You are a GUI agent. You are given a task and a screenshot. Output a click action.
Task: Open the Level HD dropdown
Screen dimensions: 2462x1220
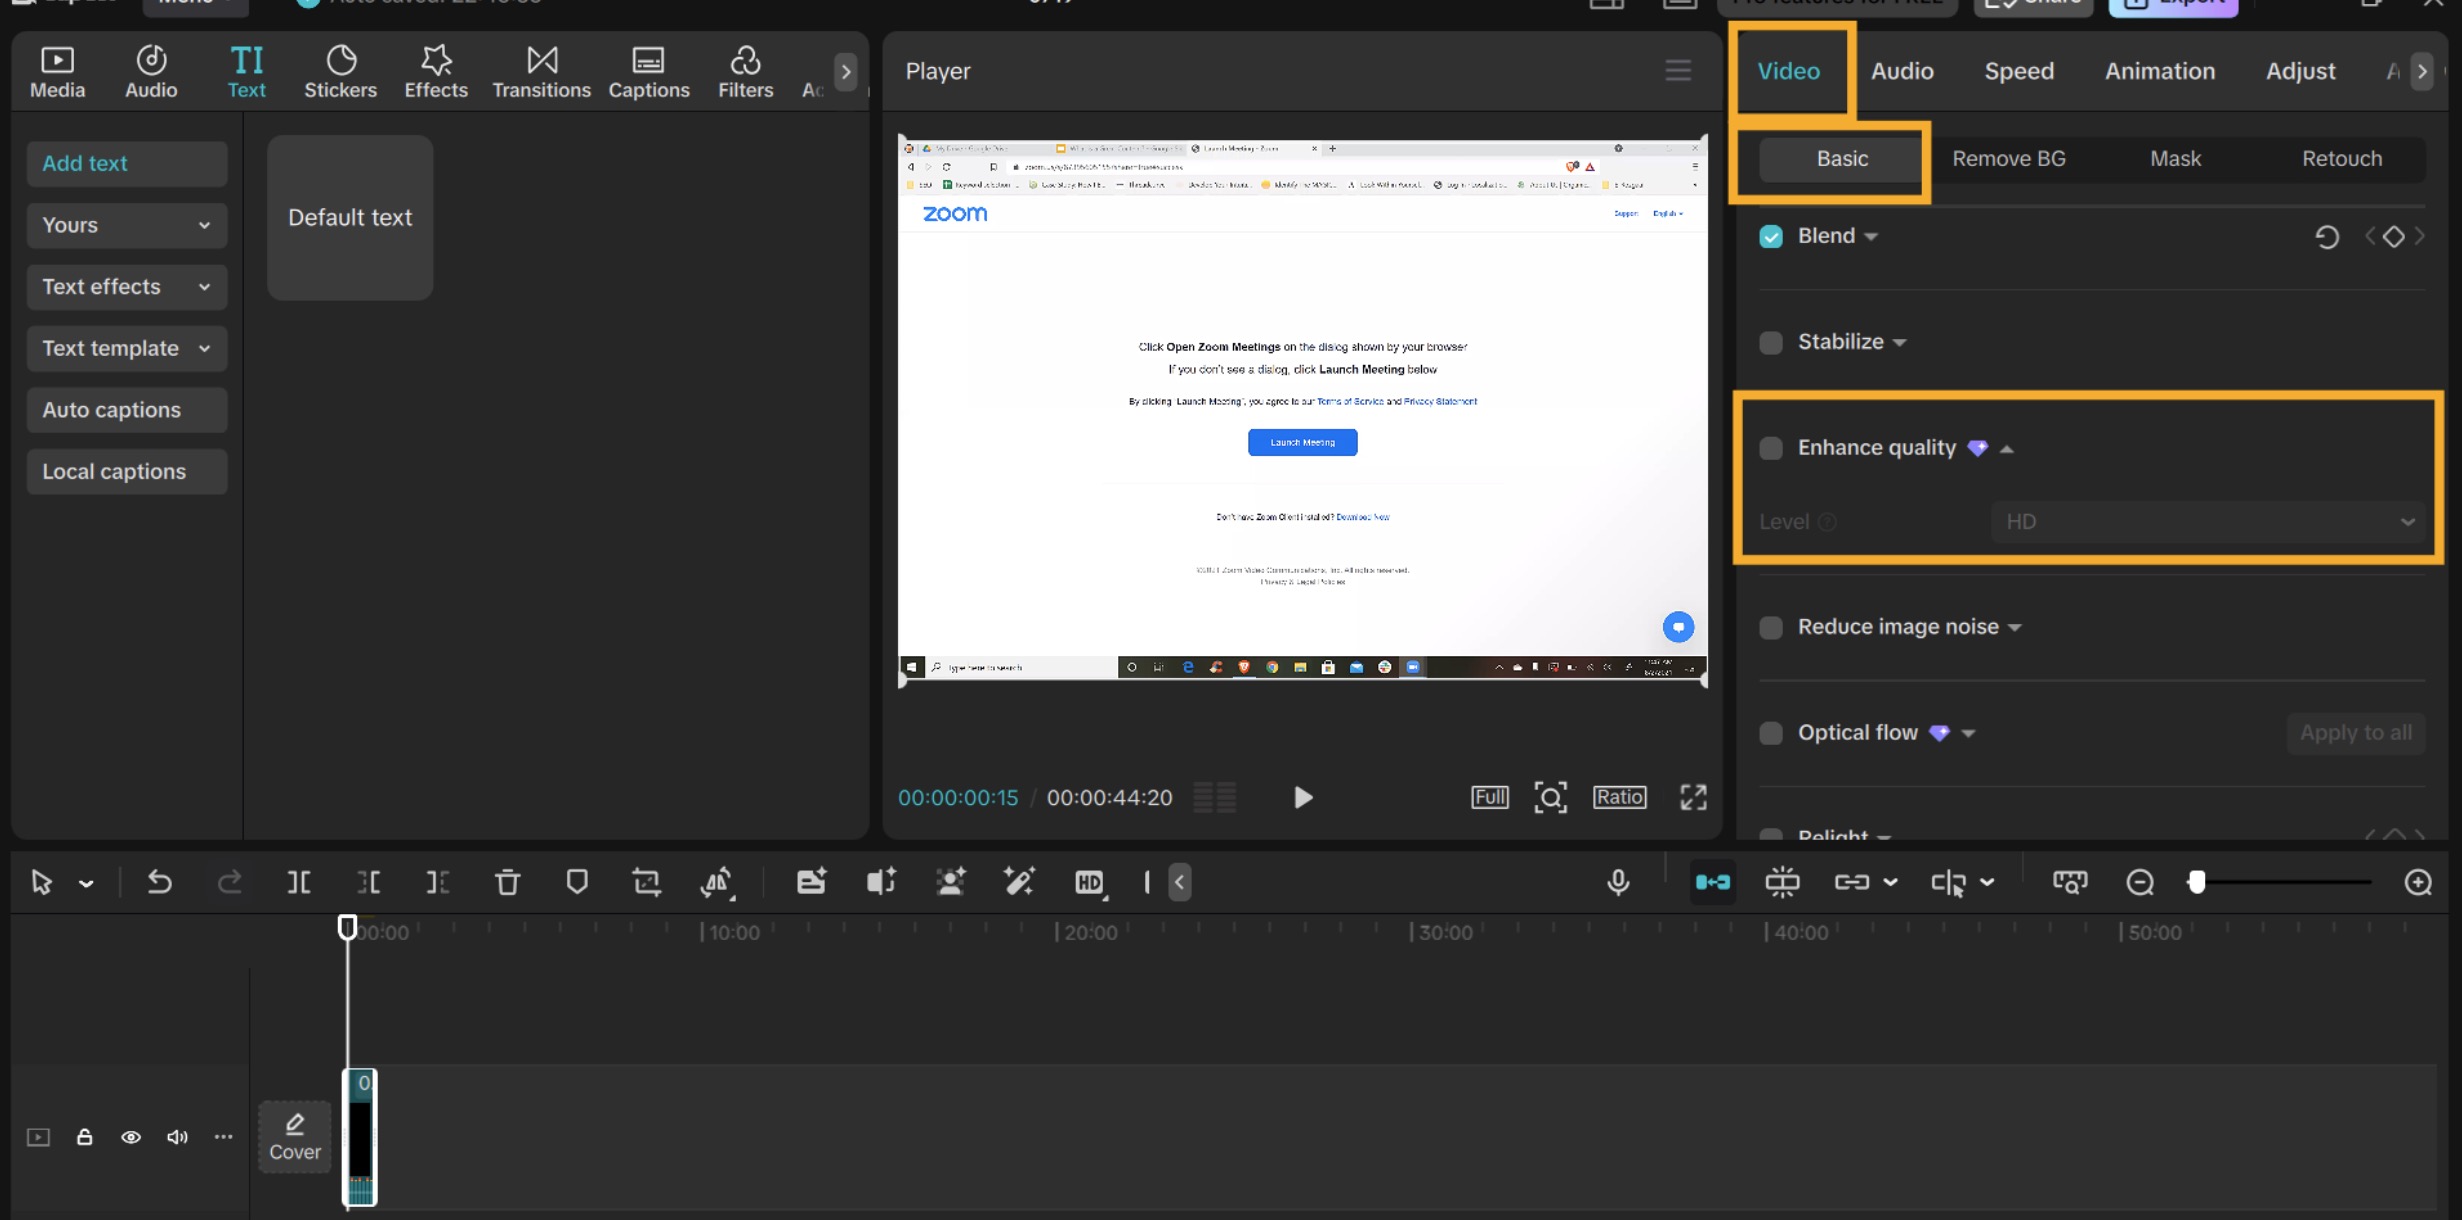tap(2207, 522)
